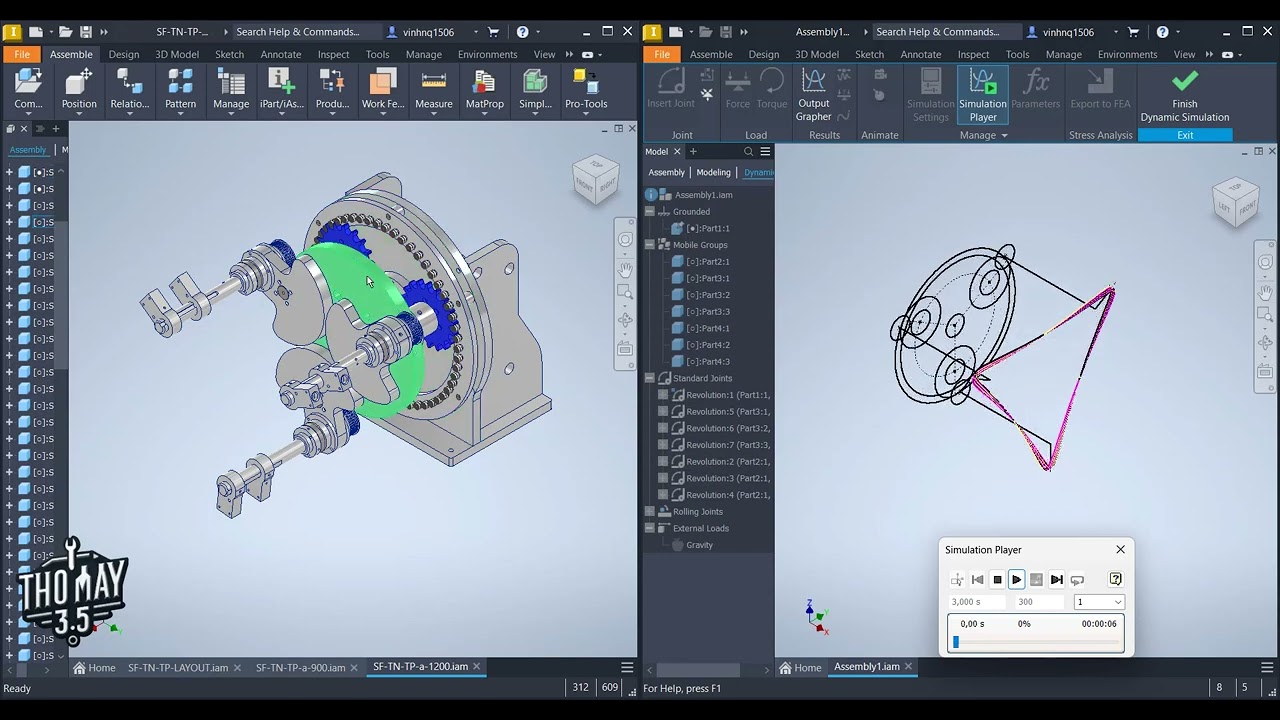The width and height of the screenshot is (1280, 720).
Task: Open Simulation Settings in ribbon
Action: point(930,95)
